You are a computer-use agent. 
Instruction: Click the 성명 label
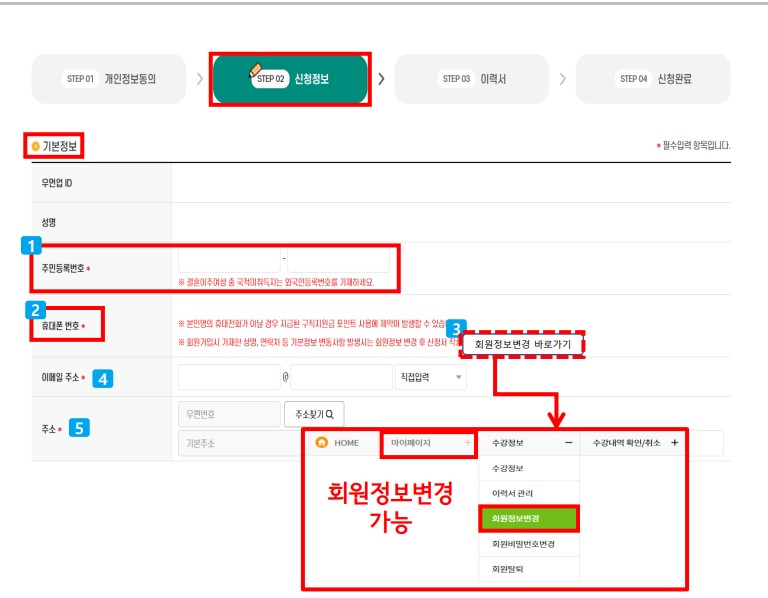[48, 222]
